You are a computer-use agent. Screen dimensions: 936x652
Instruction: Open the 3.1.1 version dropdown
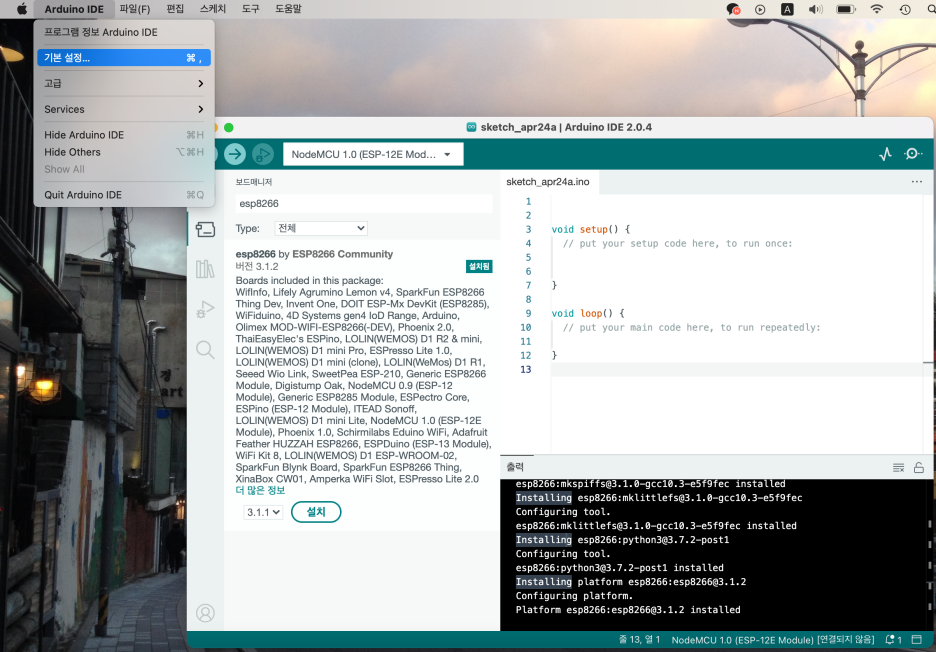point(263,512)
